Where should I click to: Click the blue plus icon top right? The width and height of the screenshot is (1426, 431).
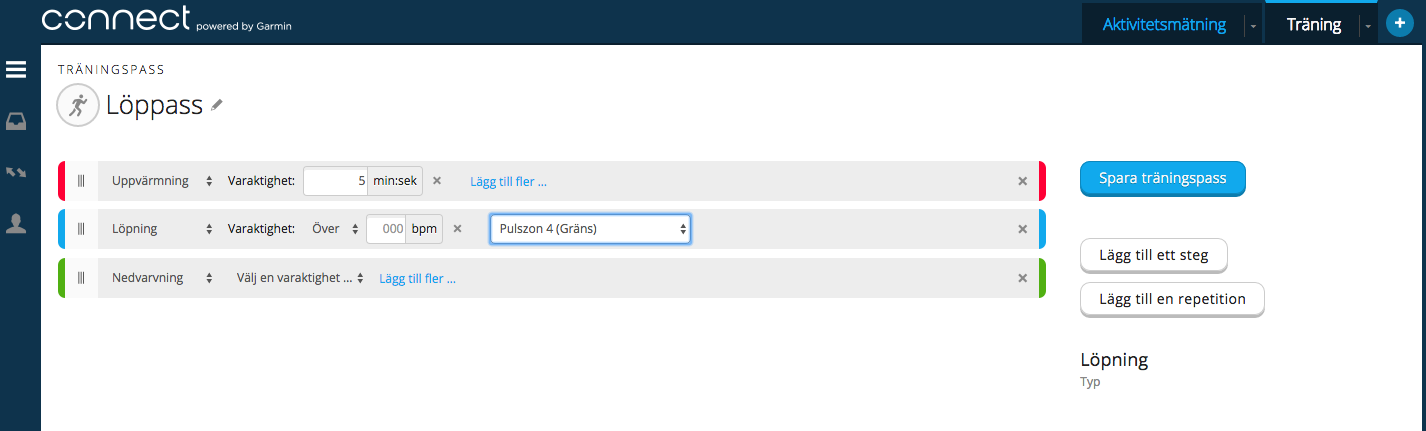[1398, 24]
